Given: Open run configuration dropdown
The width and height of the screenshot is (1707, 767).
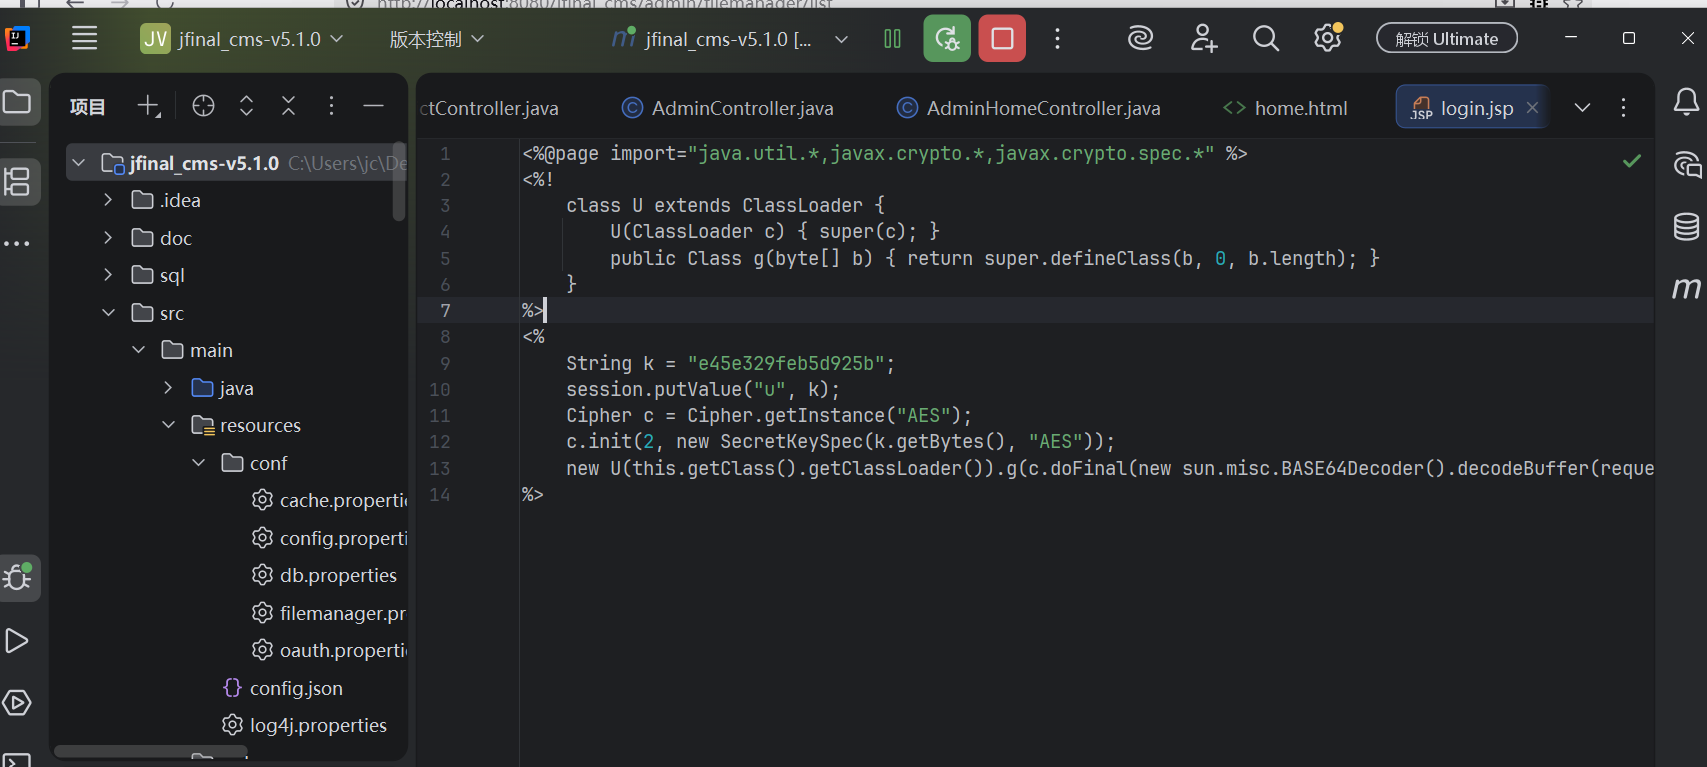Looking at the screenshot, I should (x=730, y=39).
